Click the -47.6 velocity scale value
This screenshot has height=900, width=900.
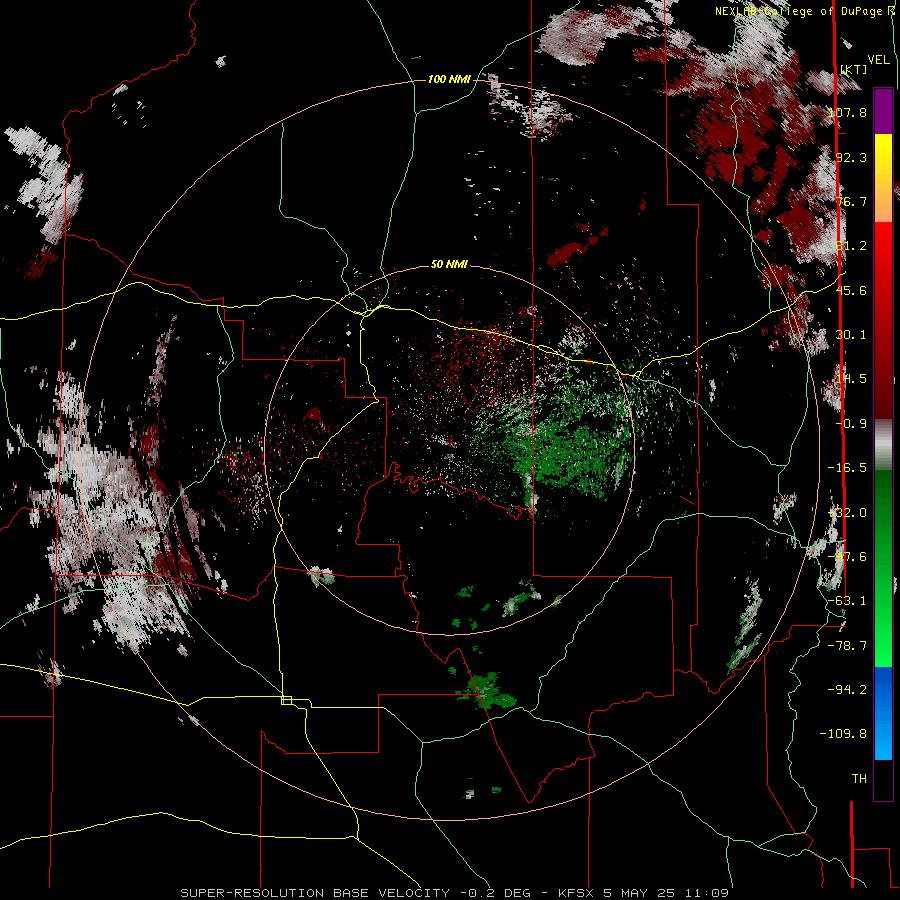[848, 557]
